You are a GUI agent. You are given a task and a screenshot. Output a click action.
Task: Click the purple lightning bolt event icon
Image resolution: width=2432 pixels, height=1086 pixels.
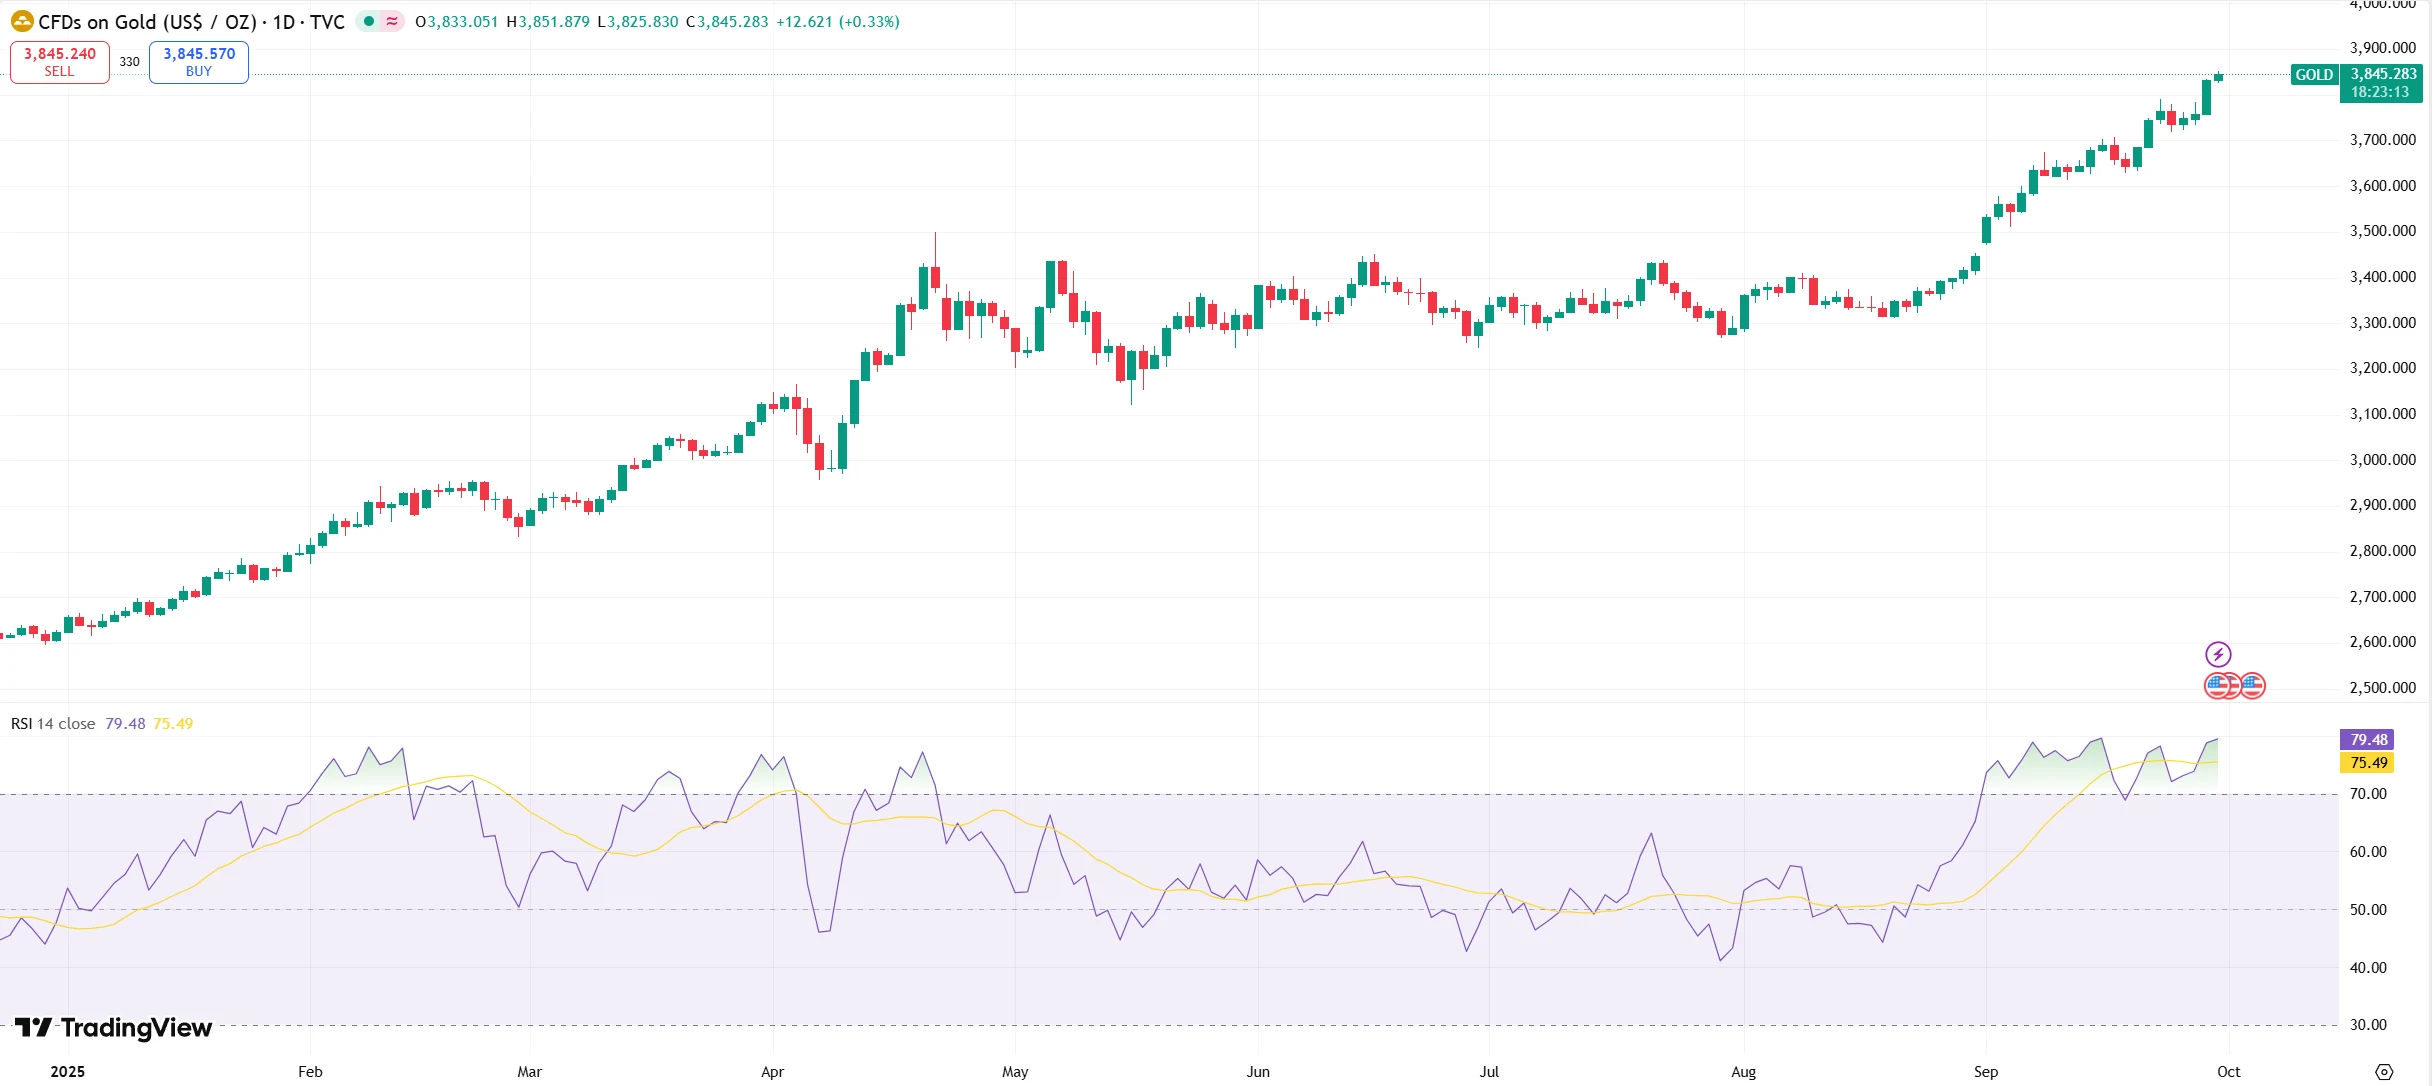pyautogui.click(x=2218, y=654)
